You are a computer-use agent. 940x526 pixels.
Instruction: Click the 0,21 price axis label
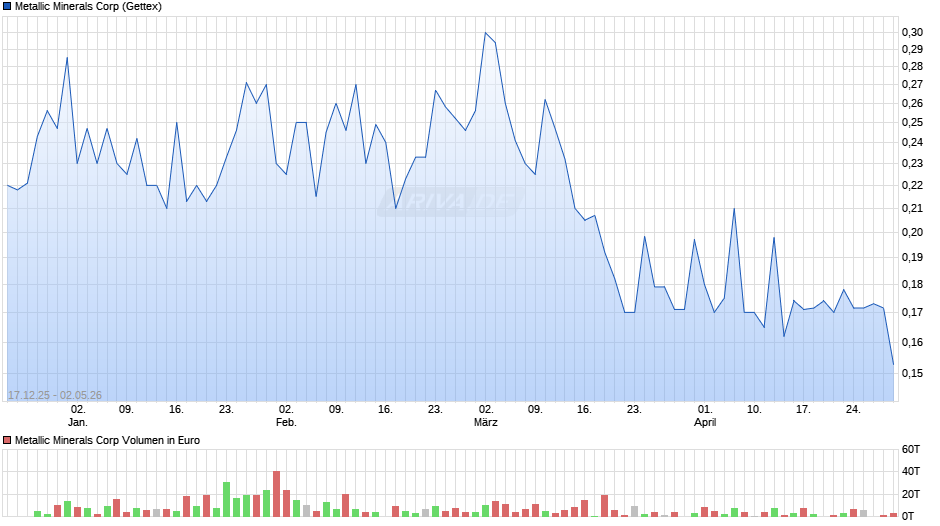(x=912, y=208)
